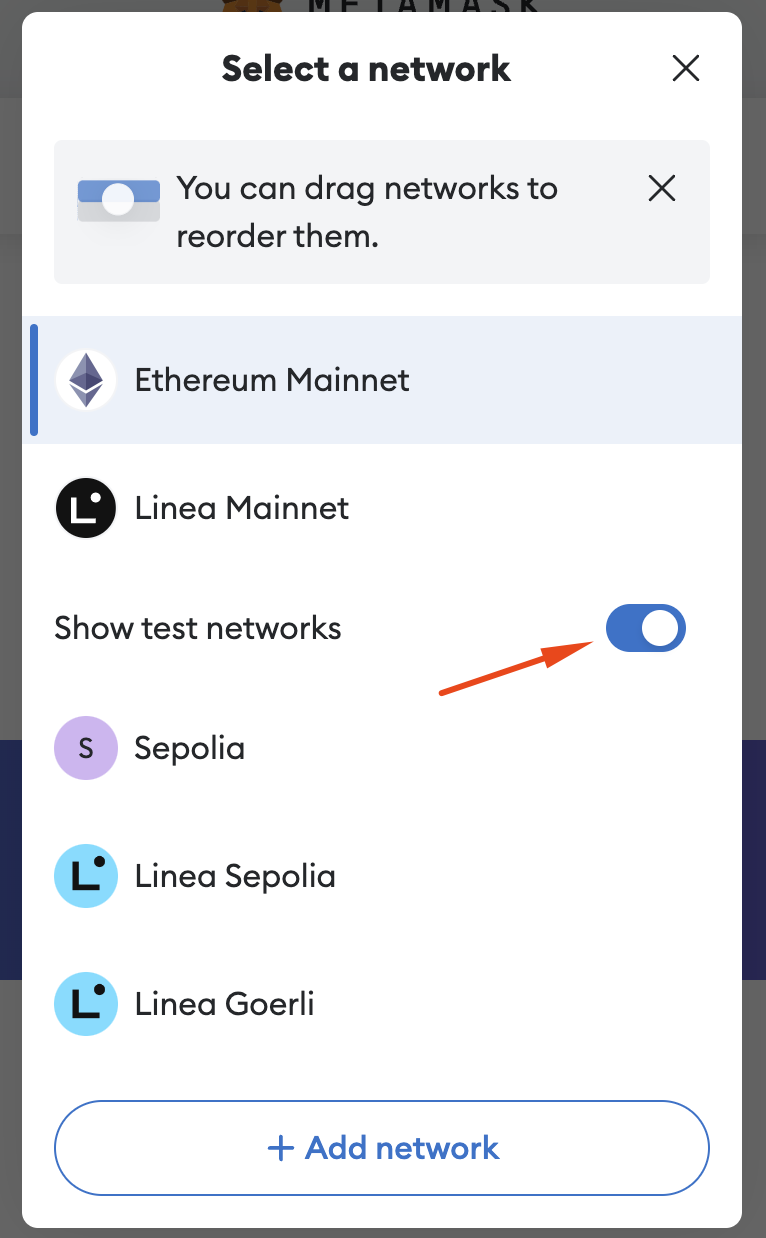Close the Select a network dialog

click(685, 68)
